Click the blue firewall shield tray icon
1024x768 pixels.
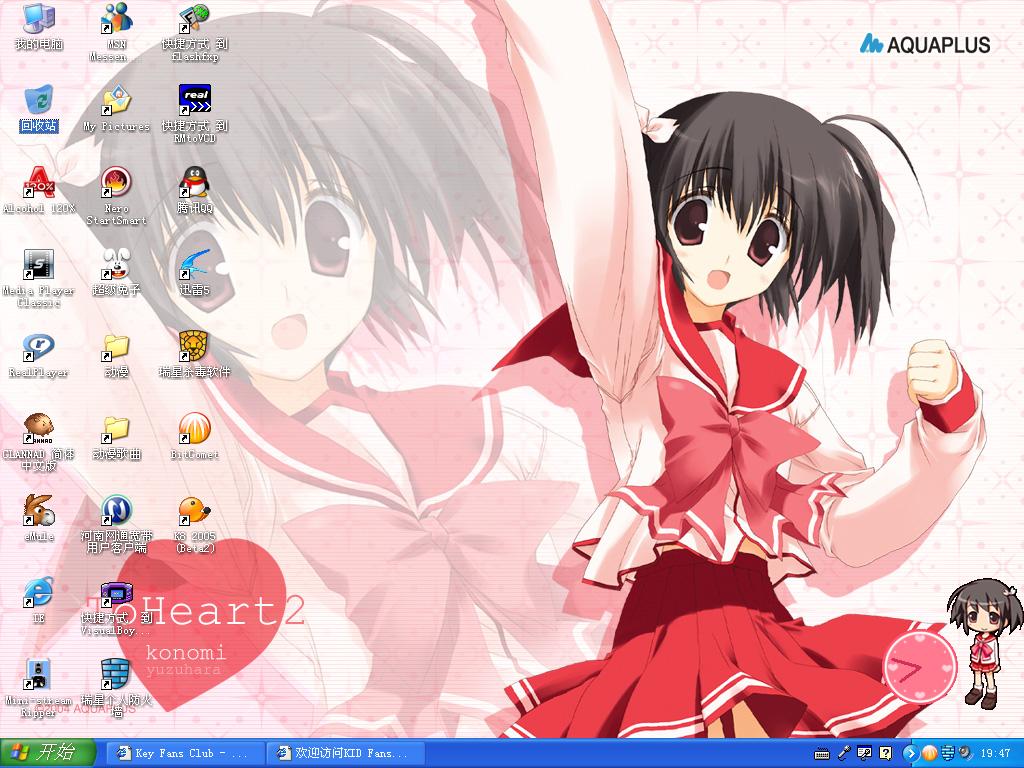(x=948, y=754)
